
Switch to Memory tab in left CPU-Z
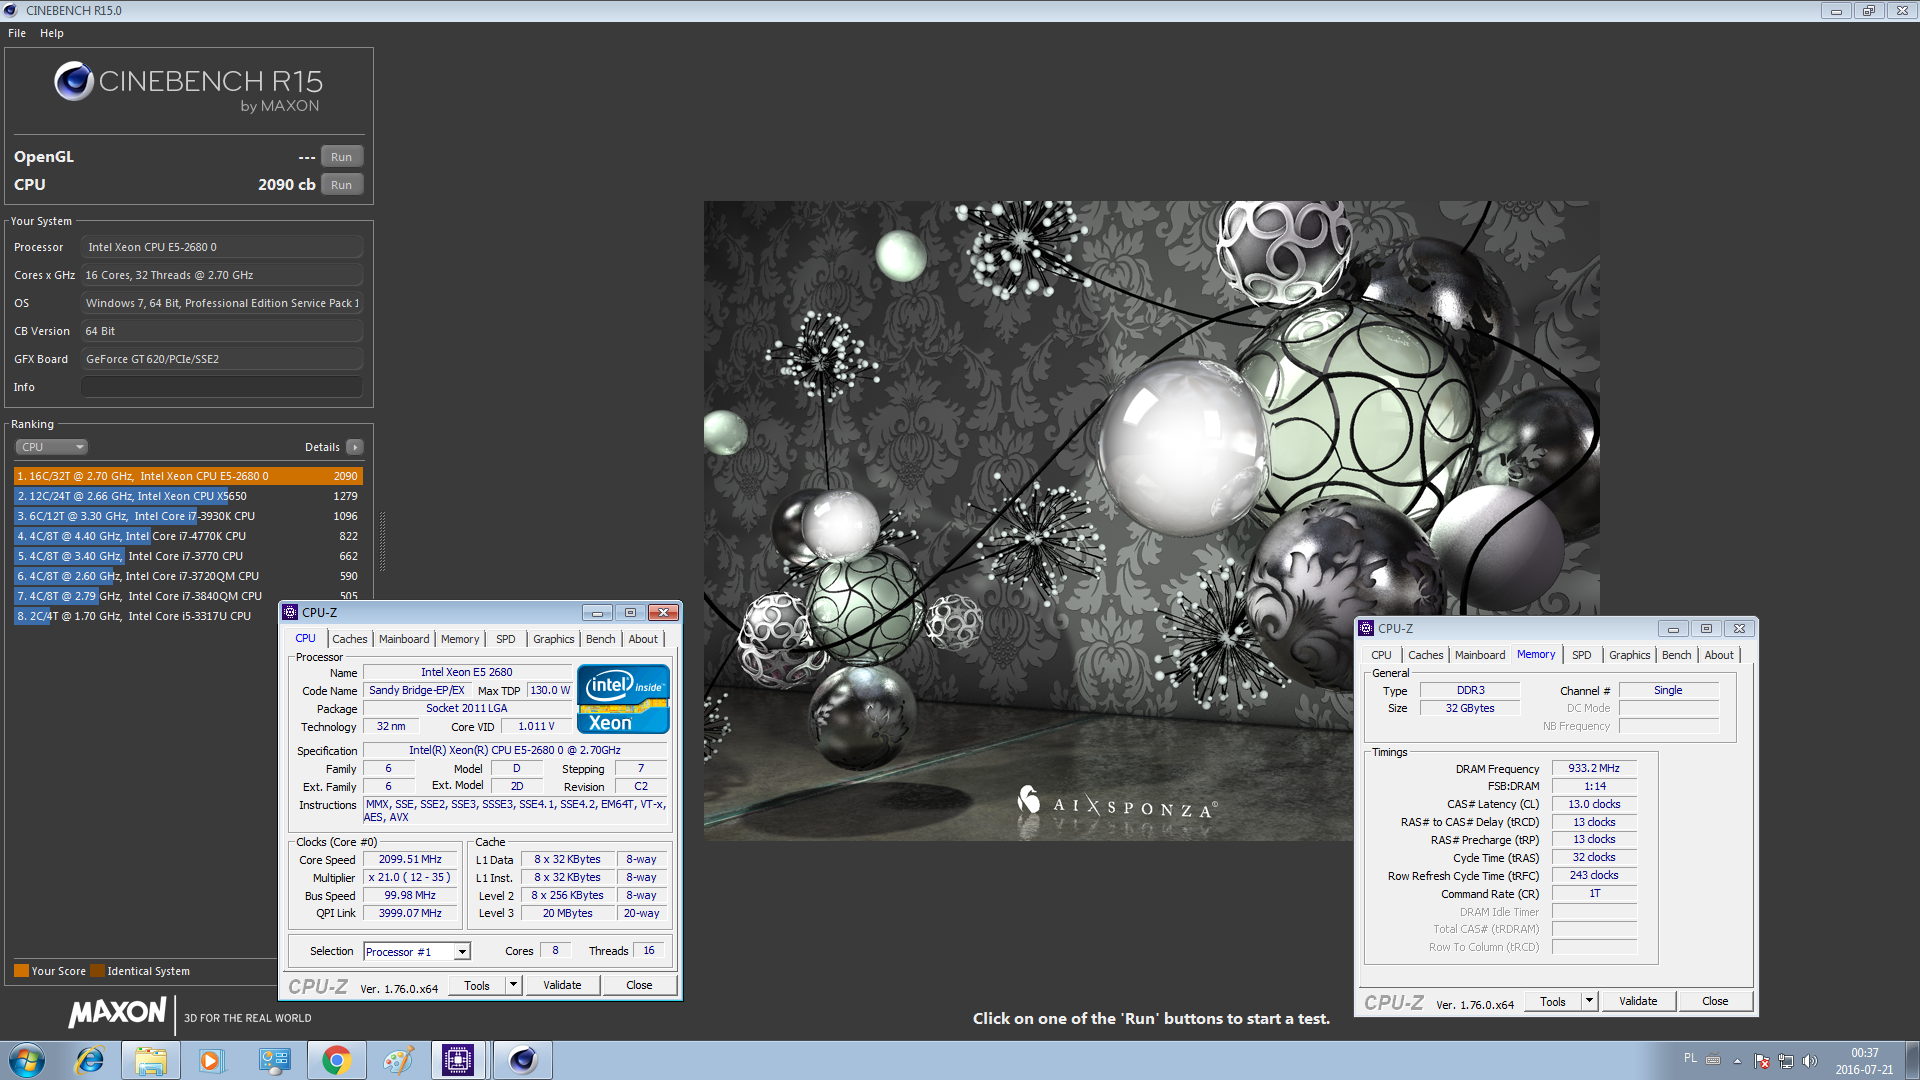click(x=460, y=639)
